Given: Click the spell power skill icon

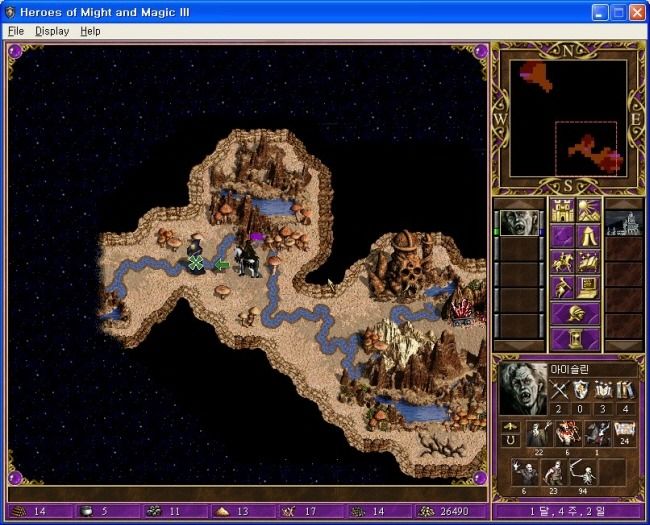Looking at the screenshot, I should coord(603,390).
